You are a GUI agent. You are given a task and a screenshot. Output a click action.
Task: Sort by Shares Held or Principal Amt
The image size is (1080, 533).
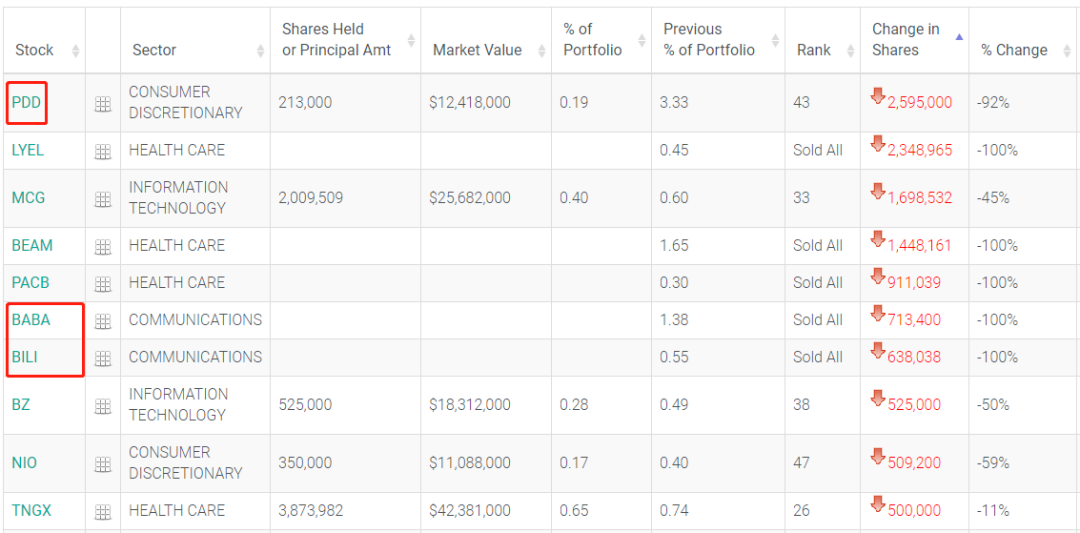pos(336,40)
